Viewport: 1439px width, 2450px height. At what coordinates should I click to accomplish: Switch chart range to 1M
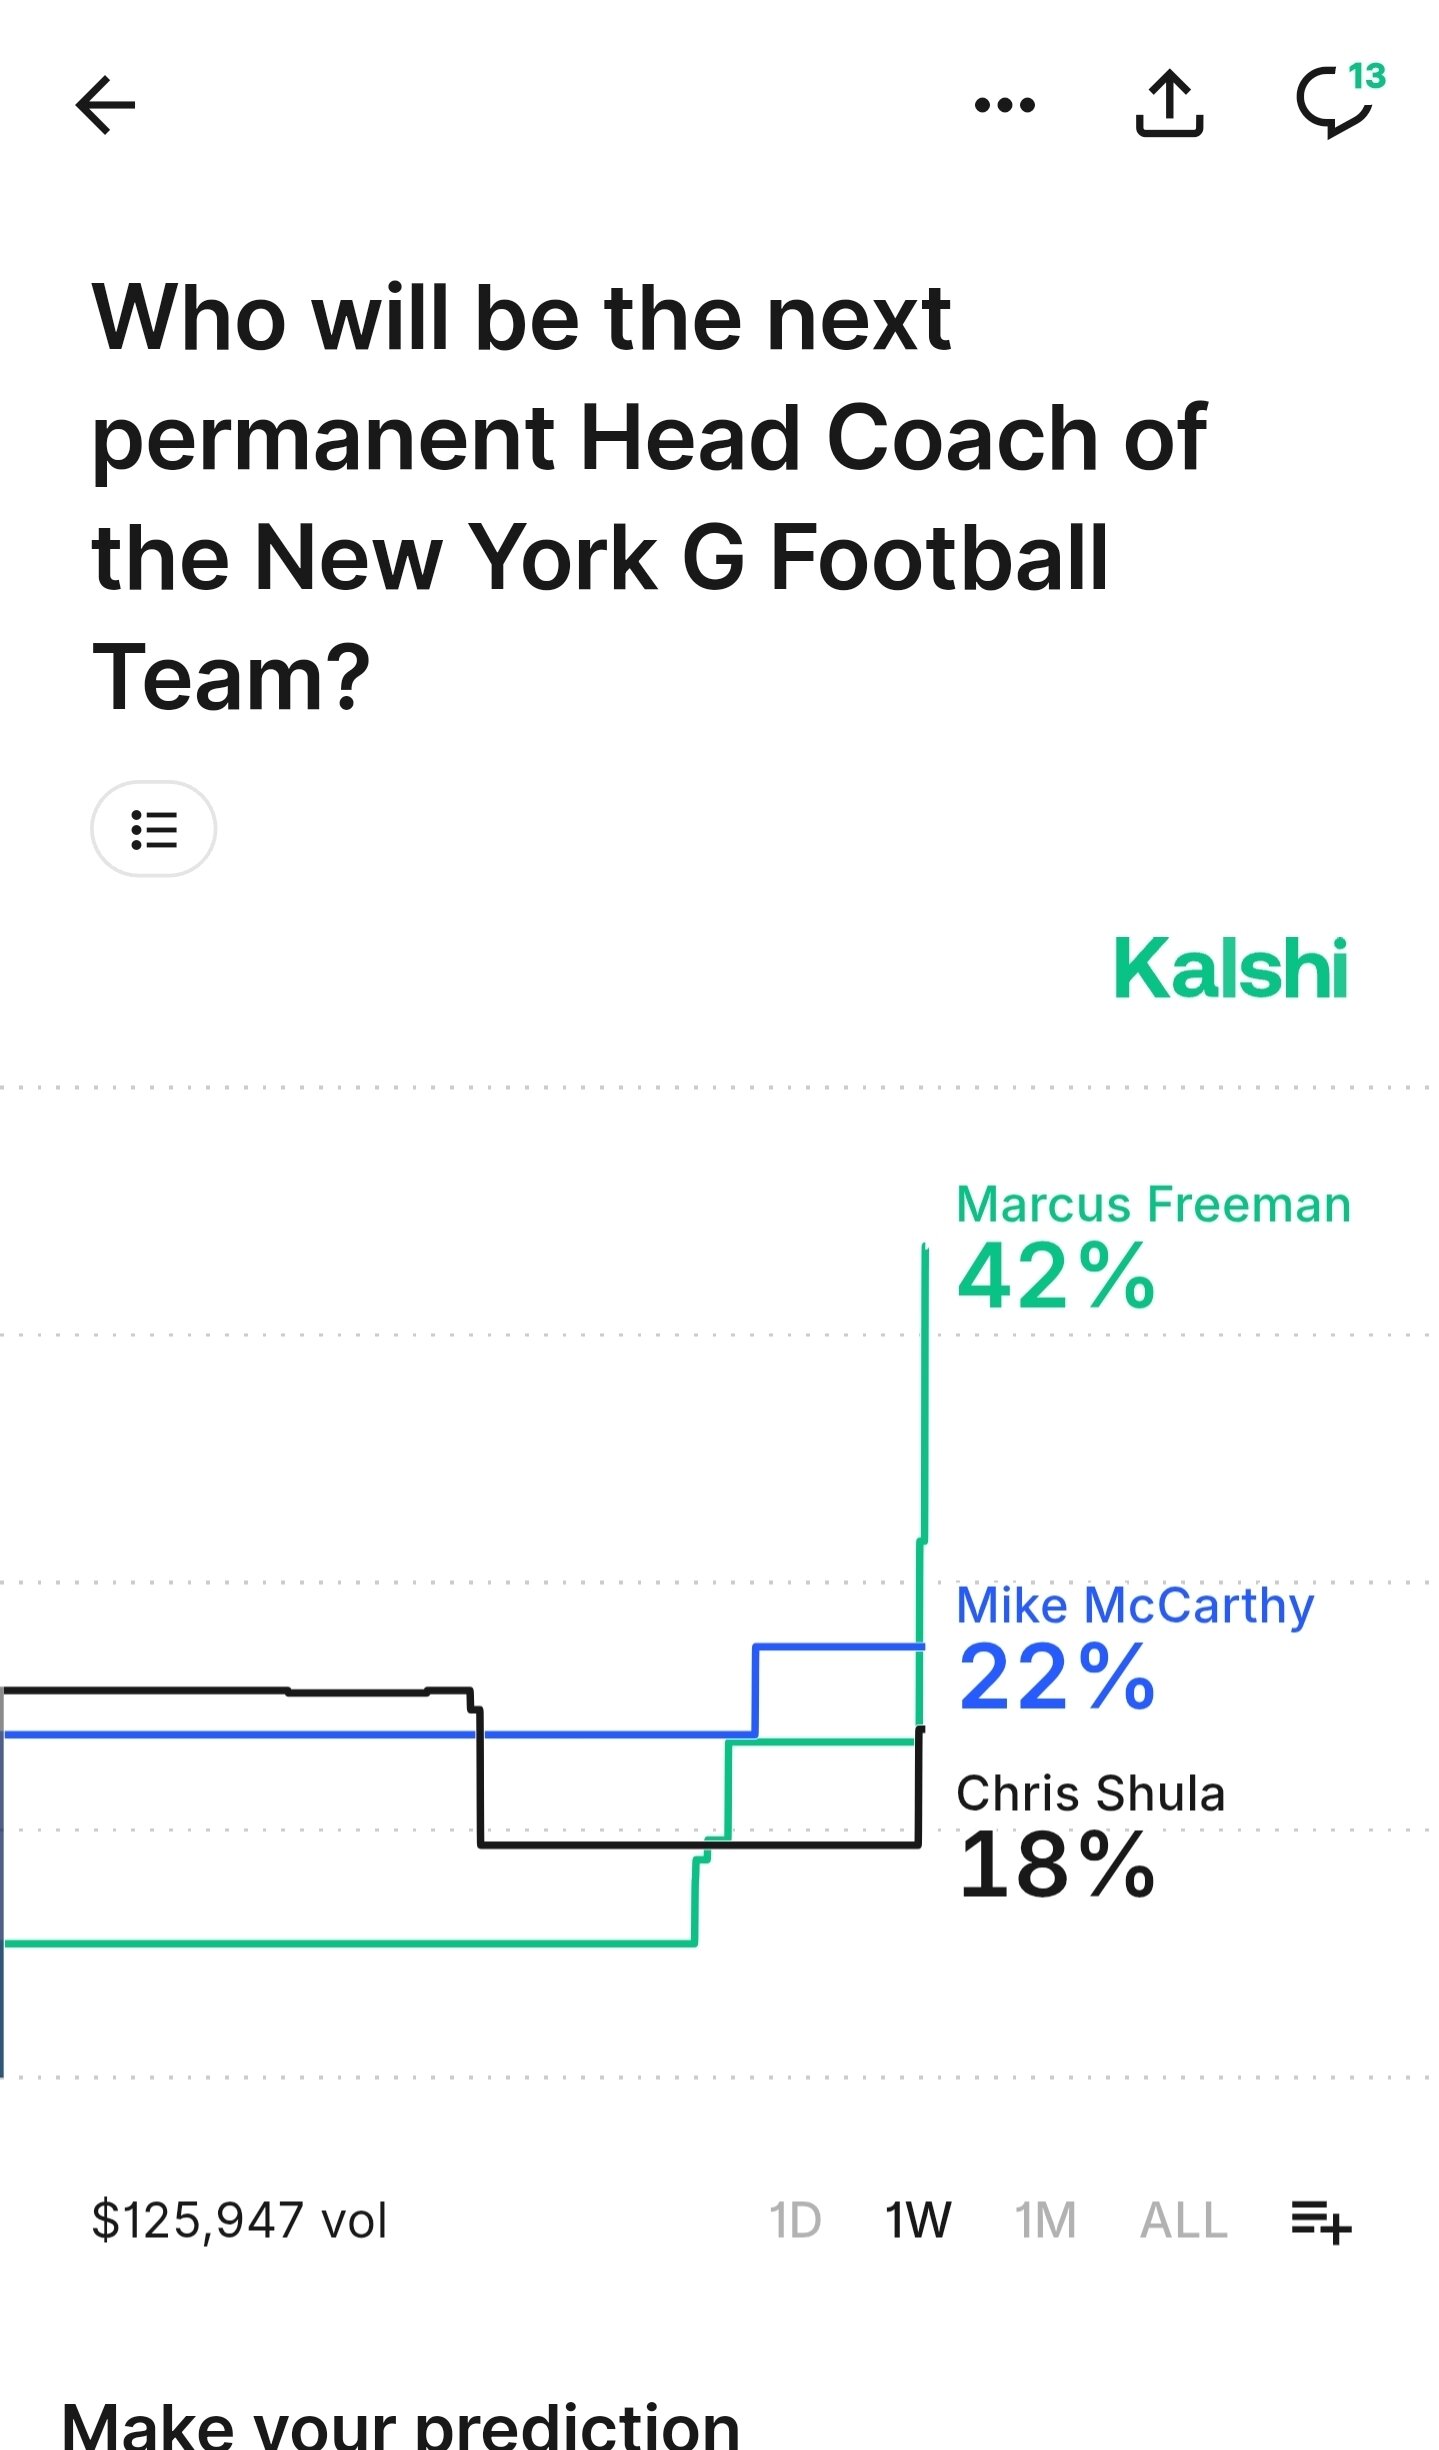(1046, 2221)
